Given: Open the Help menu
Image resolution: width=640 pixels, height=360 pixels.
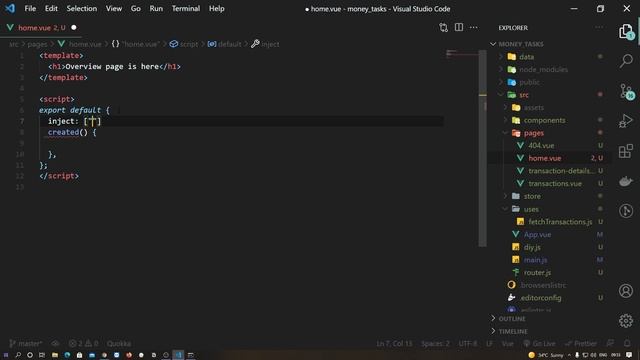Looking at the screenshot, I should tap(217, 9).
